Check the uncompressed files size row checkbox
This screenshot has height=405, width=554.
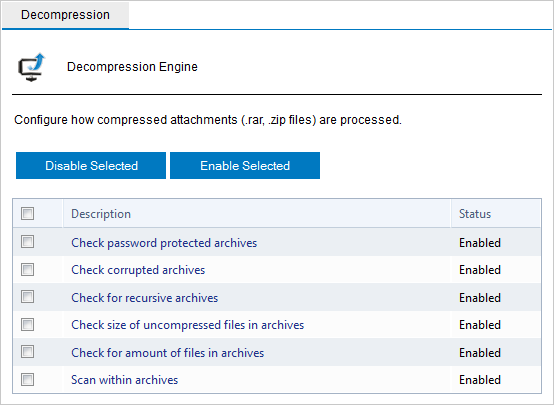[x=28, y=324]
